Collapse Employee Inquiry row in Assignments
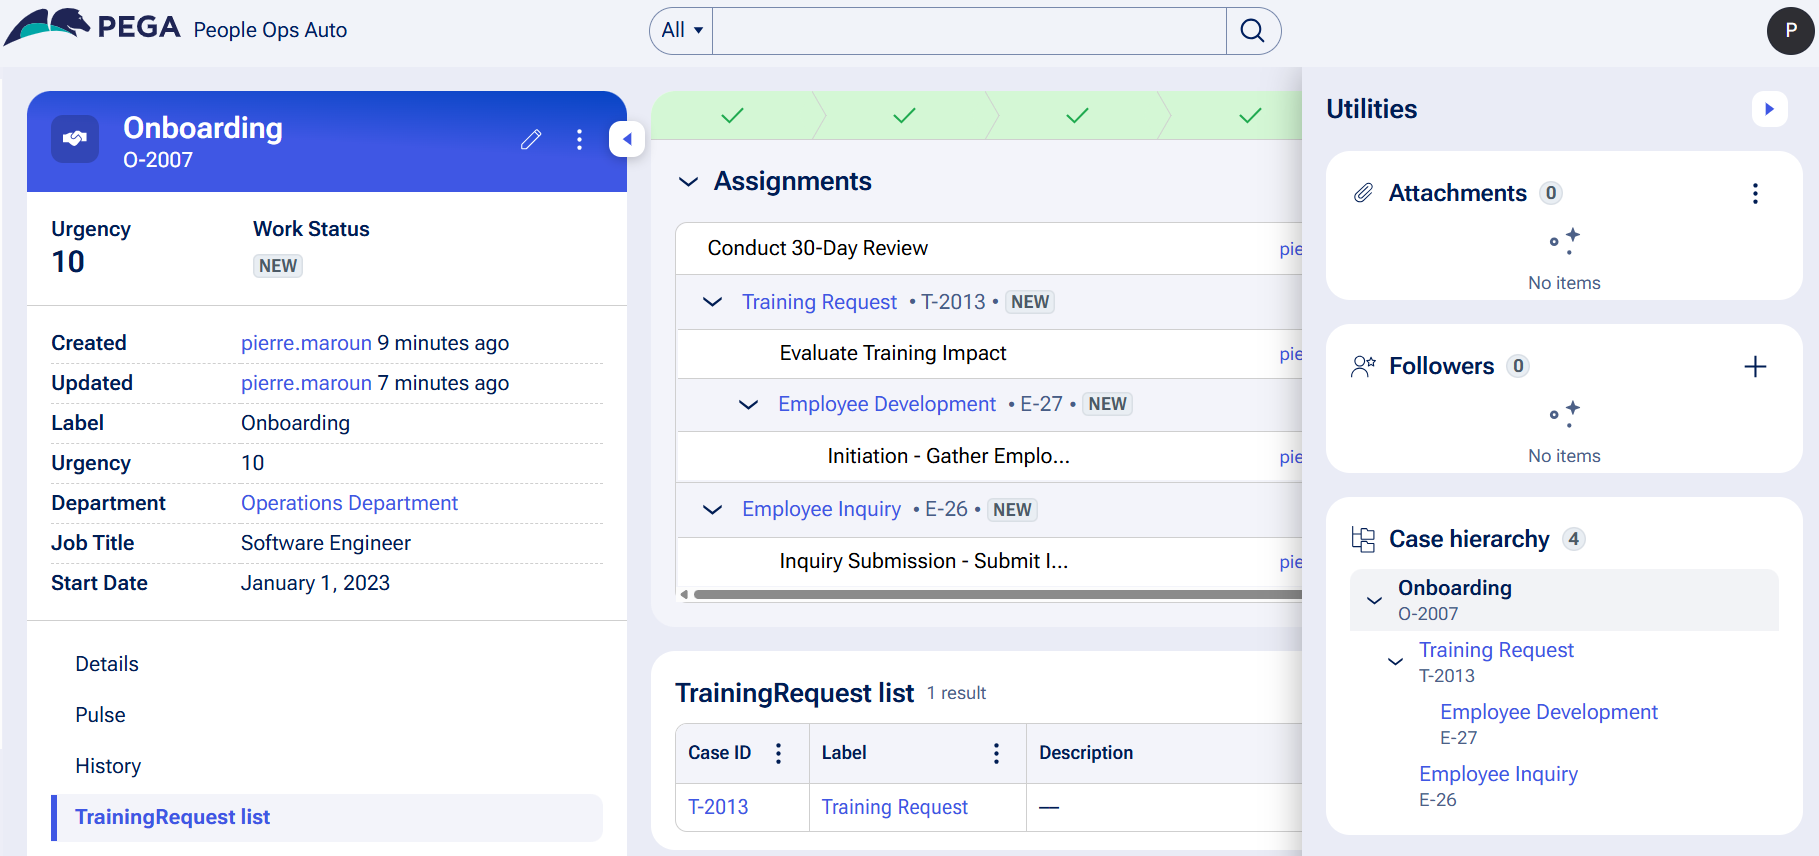 [712, 510]
